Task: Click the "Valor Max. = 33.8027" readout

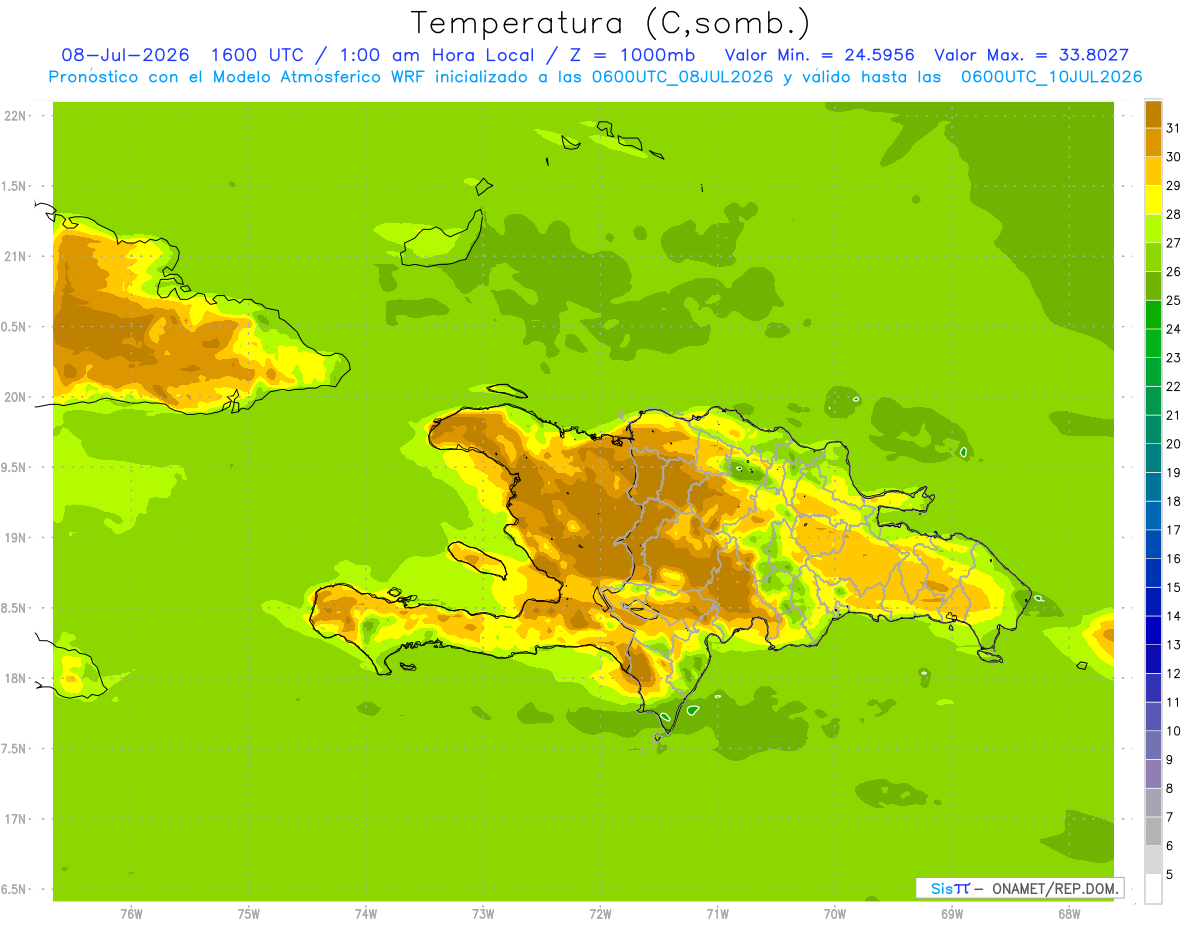Action: [x=1032, y=56]
